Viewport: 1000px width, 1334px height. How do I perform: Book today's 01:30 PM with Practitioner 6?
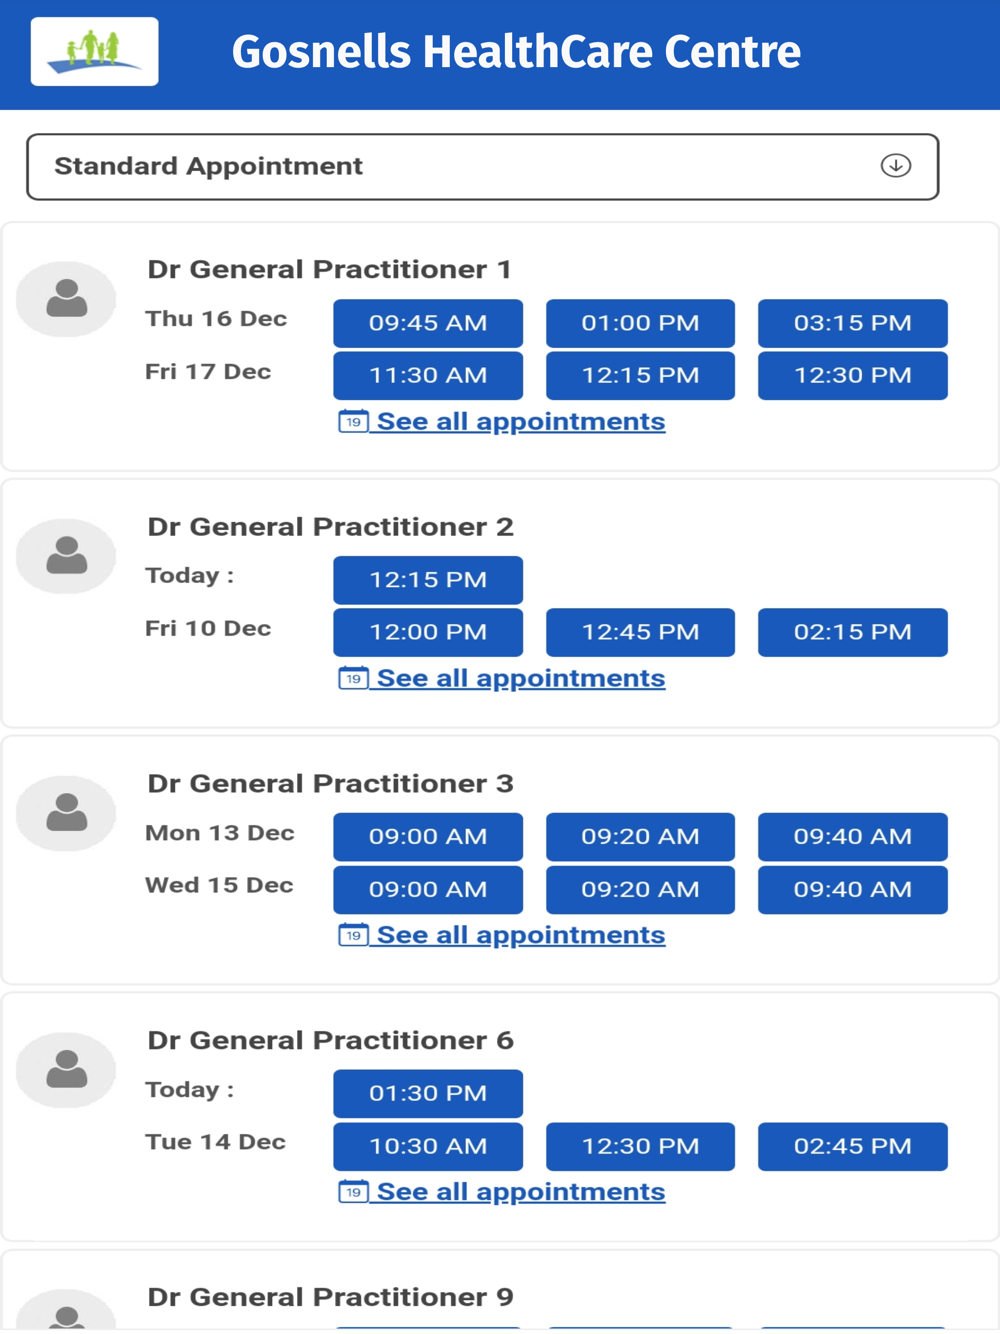pyautogui.click(x=428, y=1093)
